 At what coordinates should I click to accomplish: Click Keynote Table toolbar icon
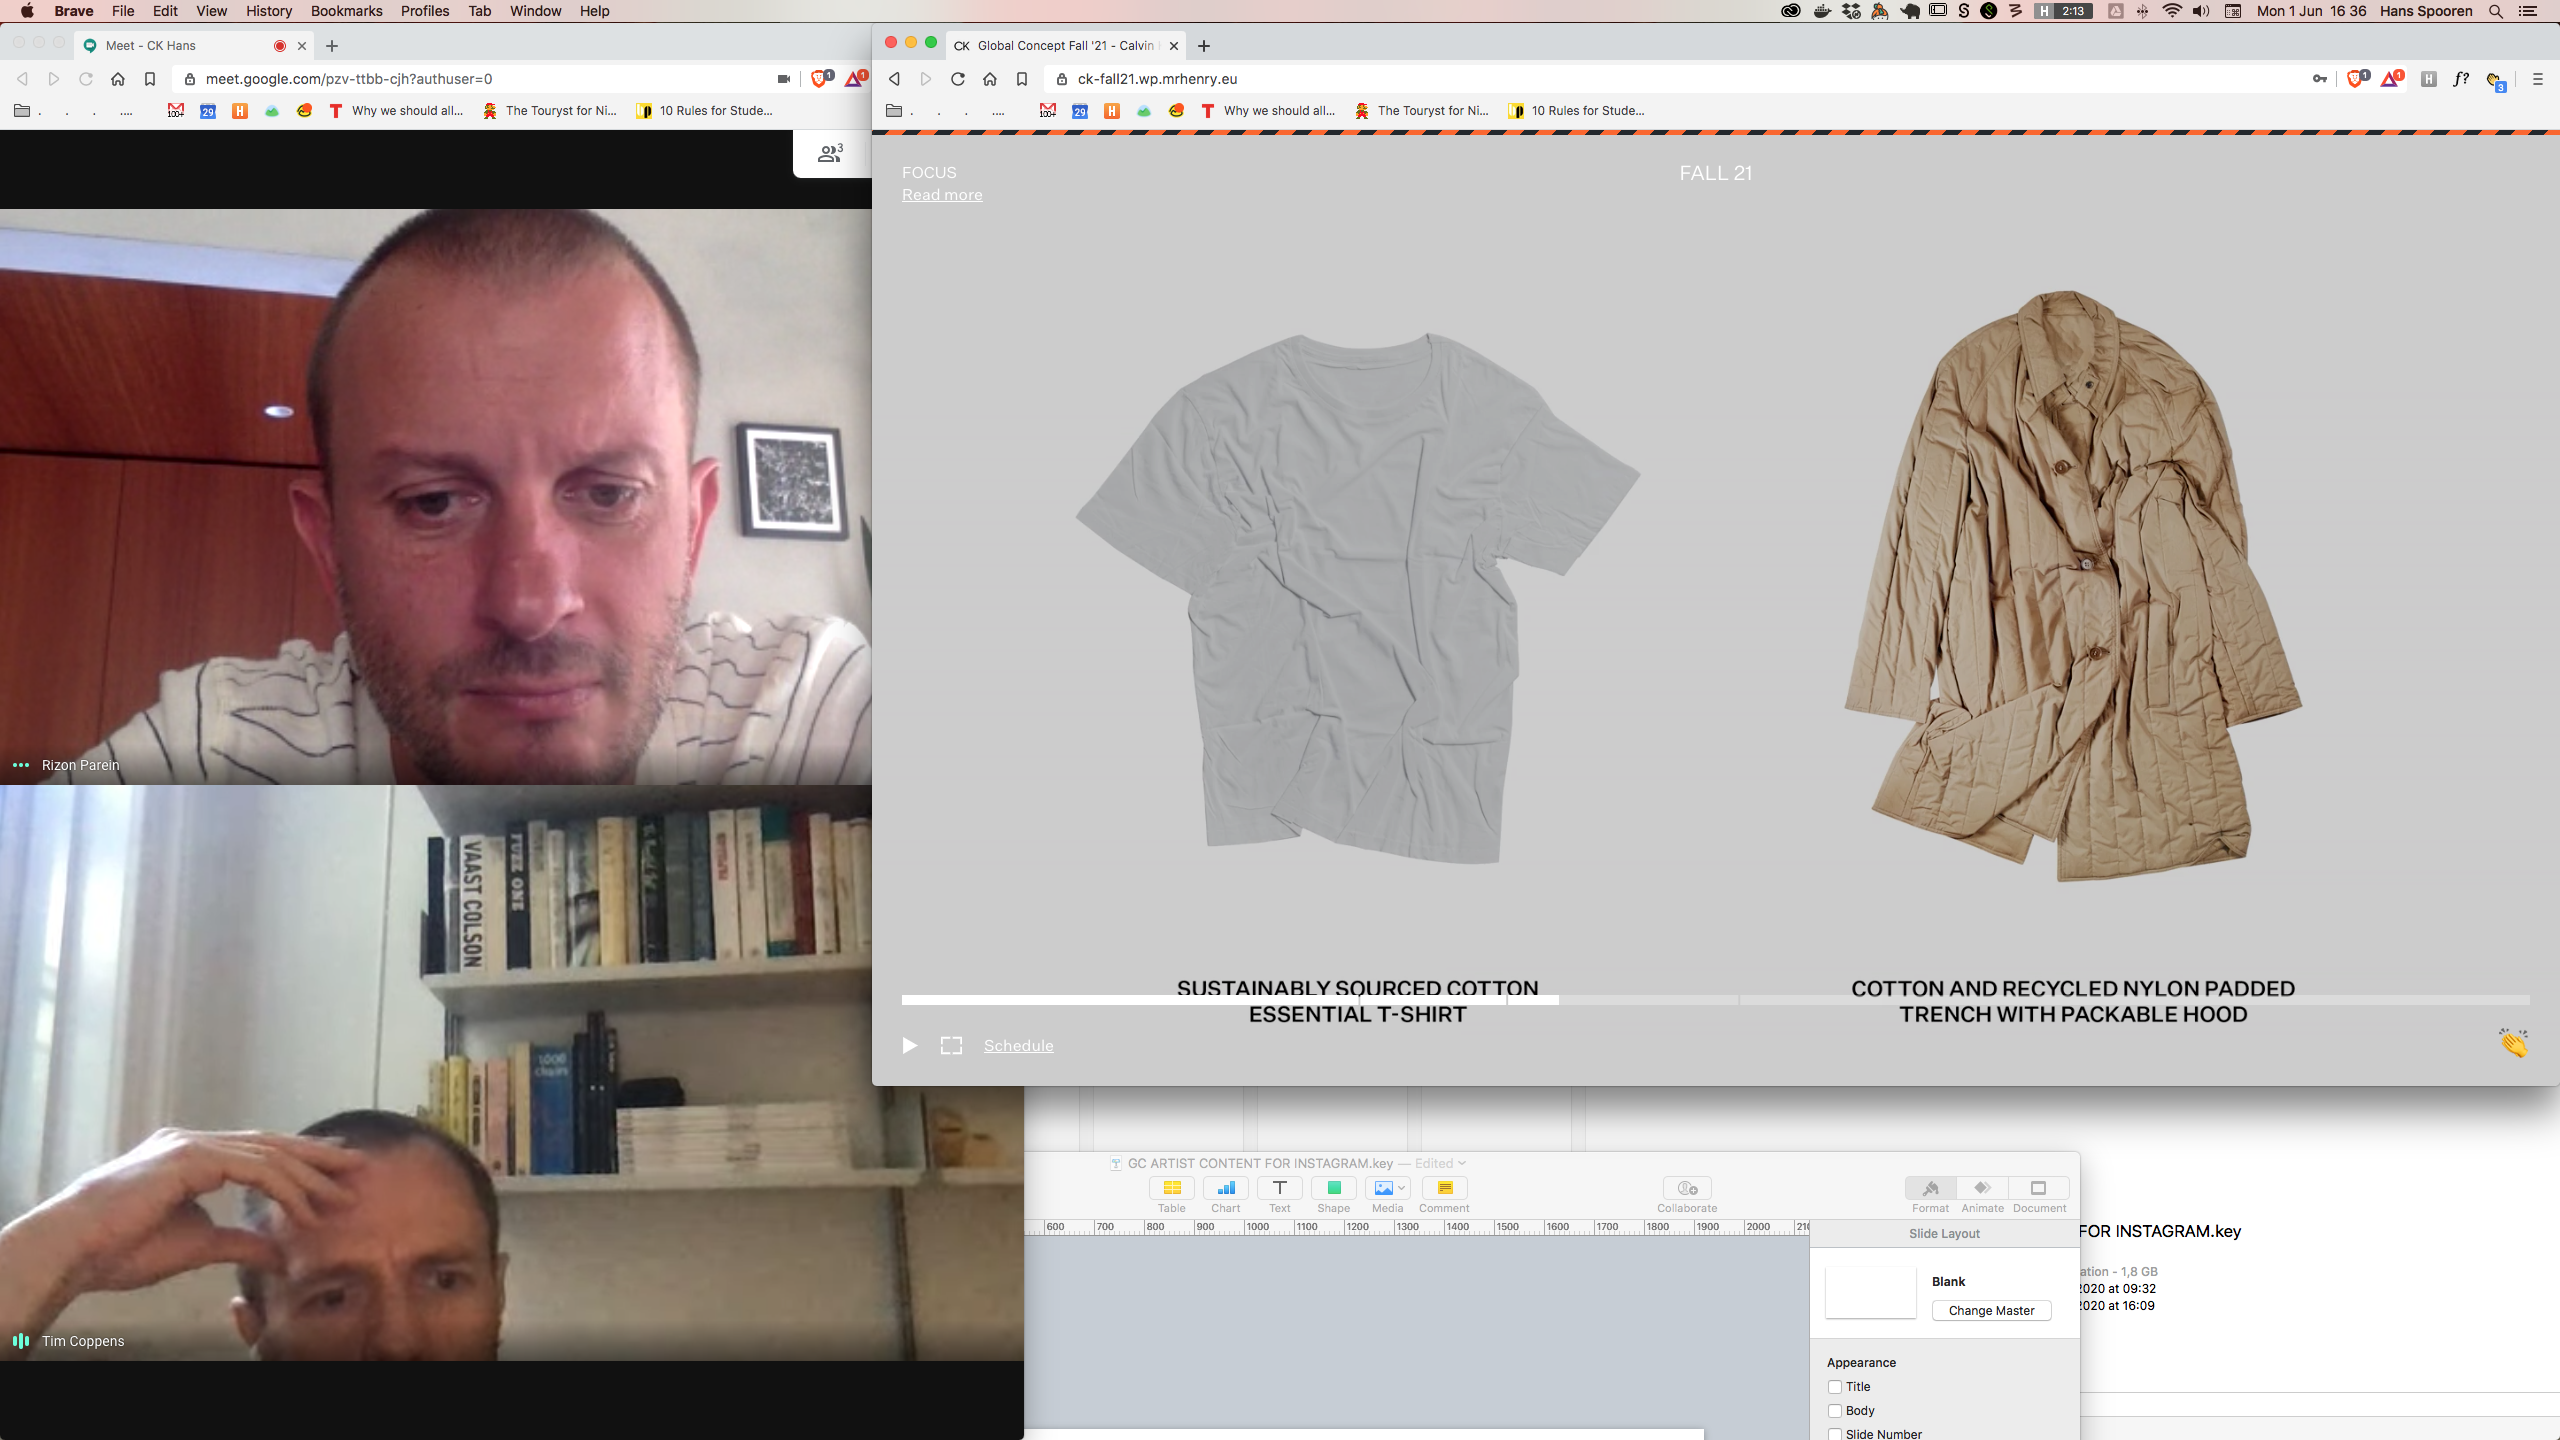click(x=1171, y=1188)
